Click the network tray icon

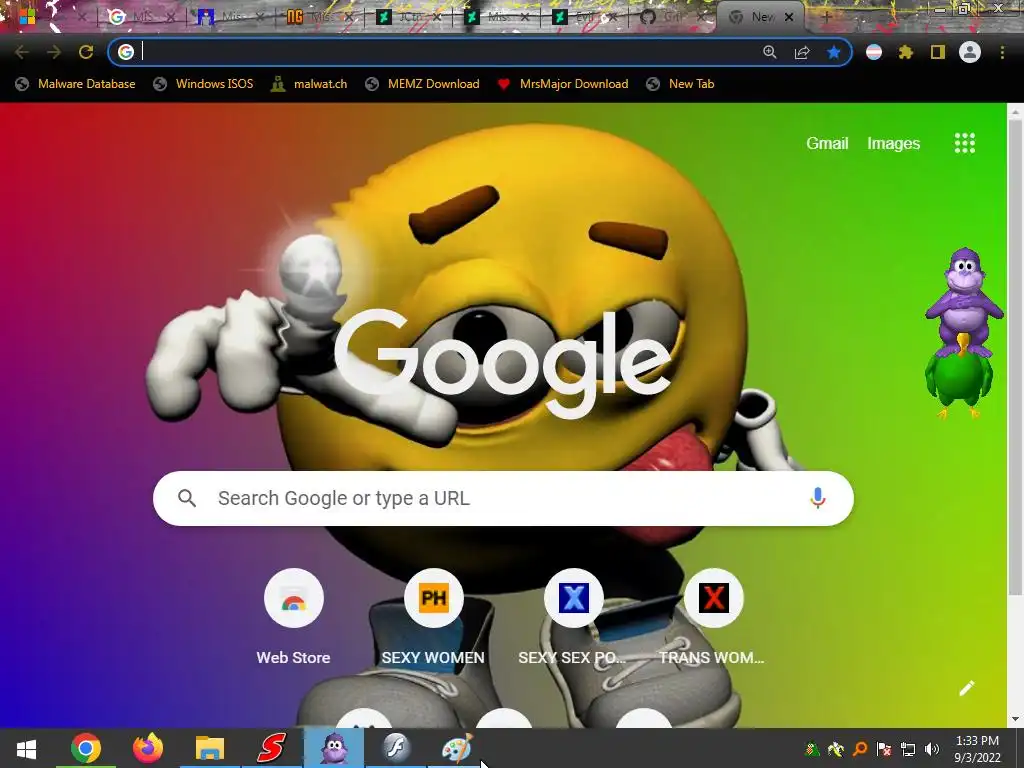point(908,749)
